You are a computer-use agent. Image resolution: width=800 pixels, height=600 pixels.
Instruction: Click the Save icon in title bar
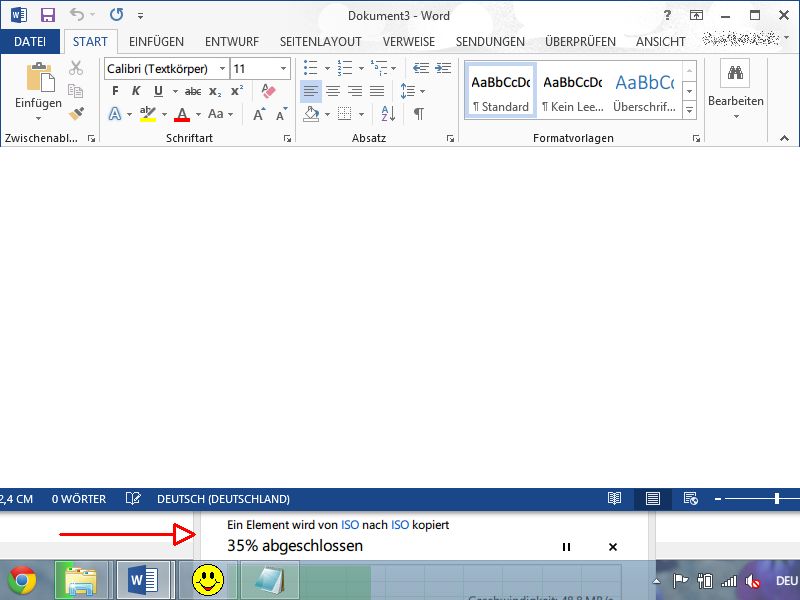coord(47,15)
